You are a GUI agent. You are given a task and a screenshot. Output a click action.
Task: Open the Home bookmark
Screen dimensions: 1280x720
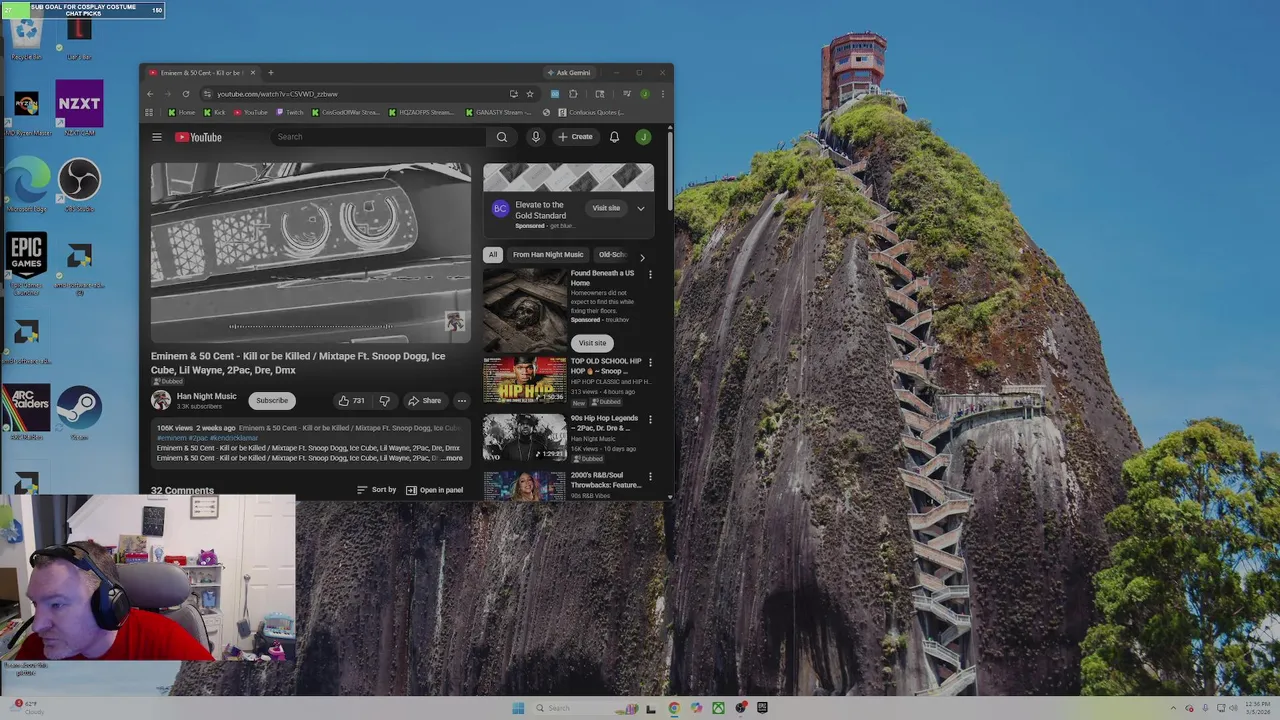point(182,112)
